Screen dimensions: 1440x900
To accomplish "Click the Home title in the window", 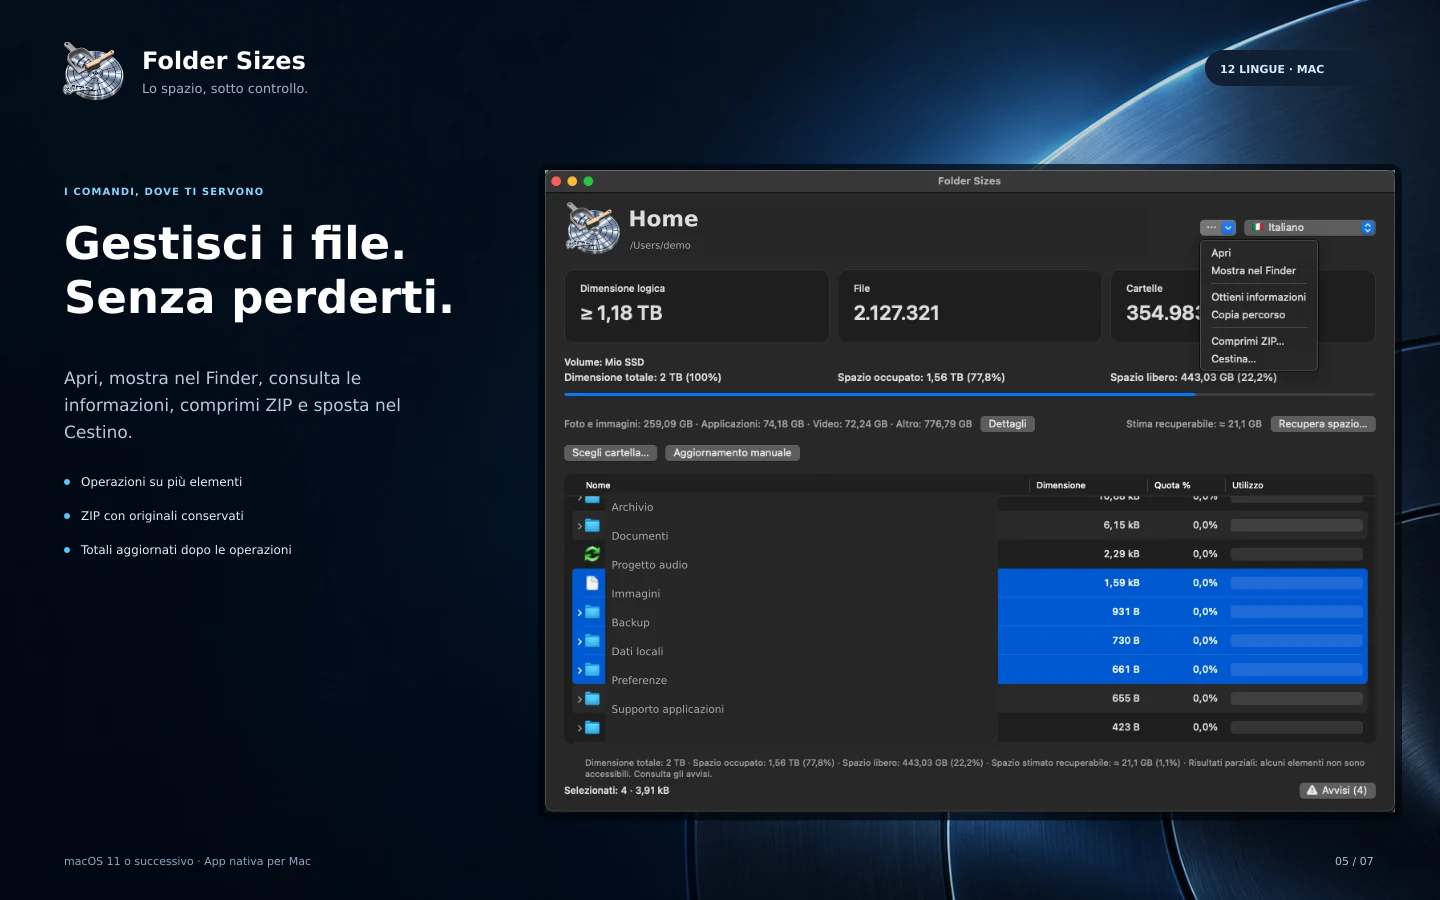I will tap(663, 219).
